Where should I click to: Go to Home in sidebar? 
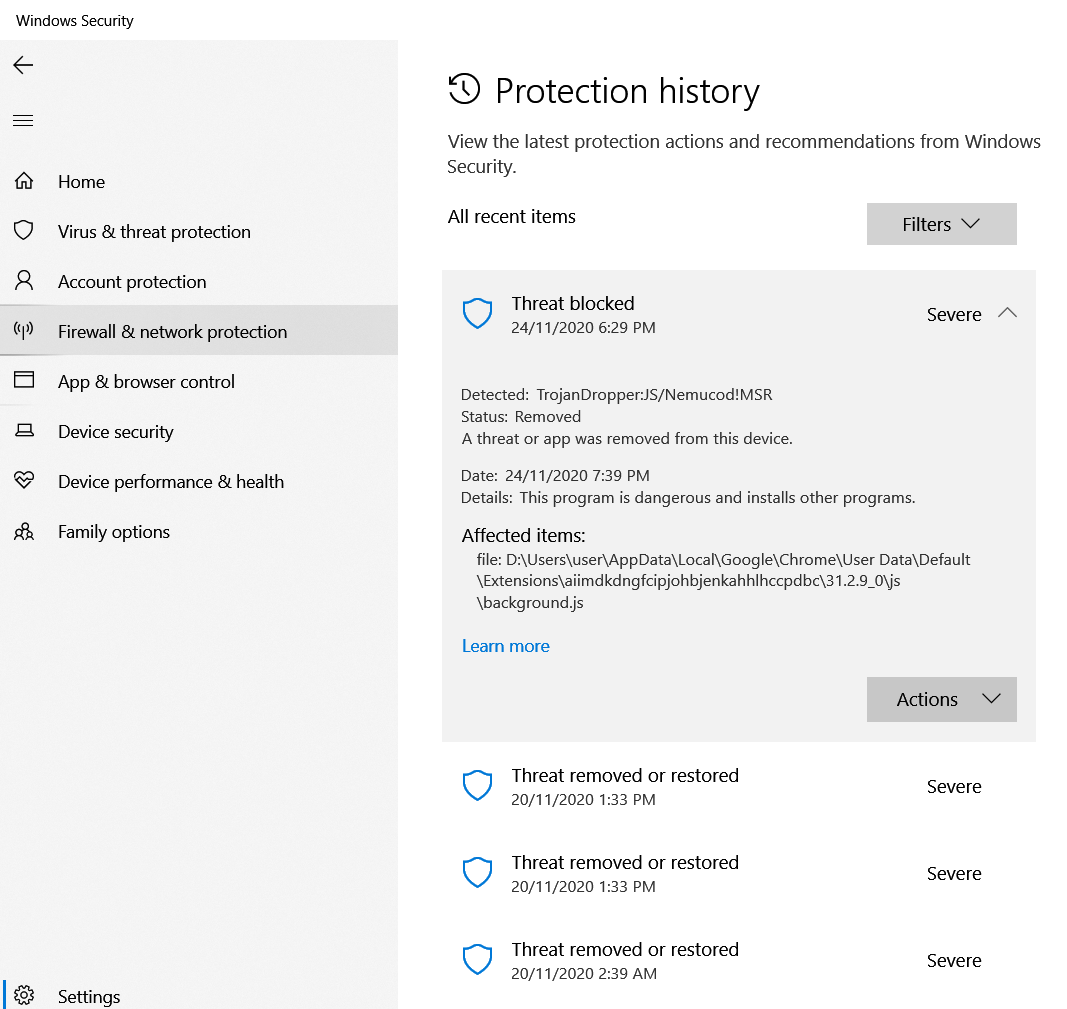(199, 182)
